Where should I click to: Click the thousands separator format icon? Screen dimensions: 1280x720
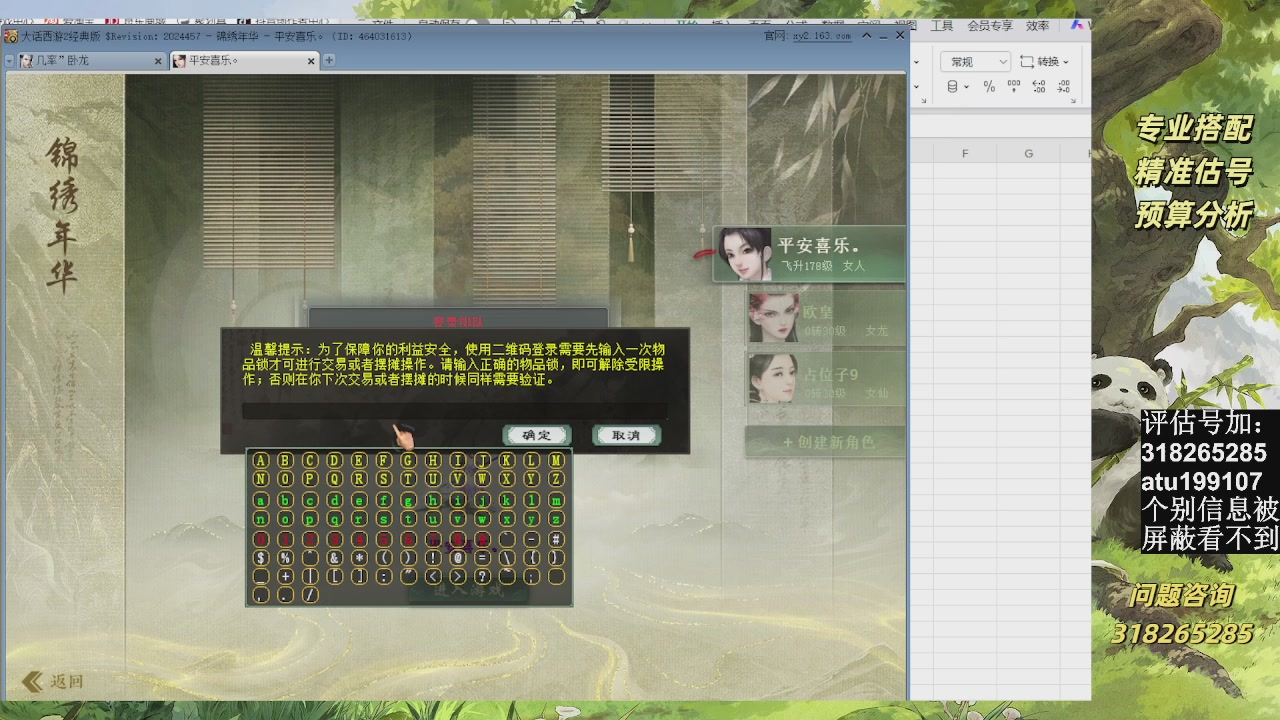tap(1014, 87)
